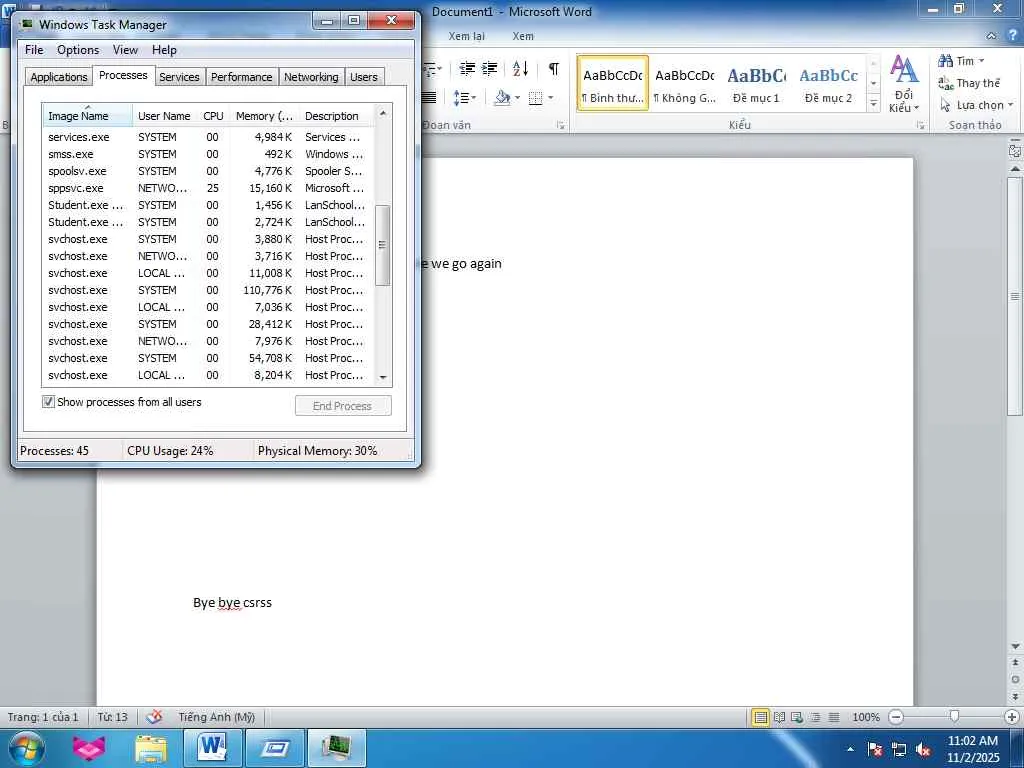Open Đổi Kiểu (Change Styles) in Word
Screen dimensions: 1024x768
coord(904,84)
